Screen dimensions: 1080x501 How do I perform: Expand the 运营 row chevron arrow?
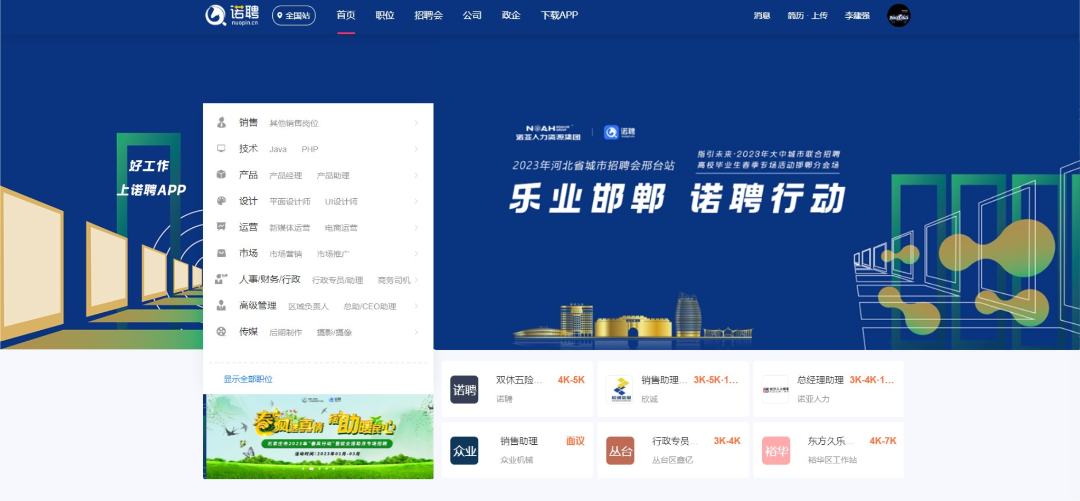click(416, 227)
